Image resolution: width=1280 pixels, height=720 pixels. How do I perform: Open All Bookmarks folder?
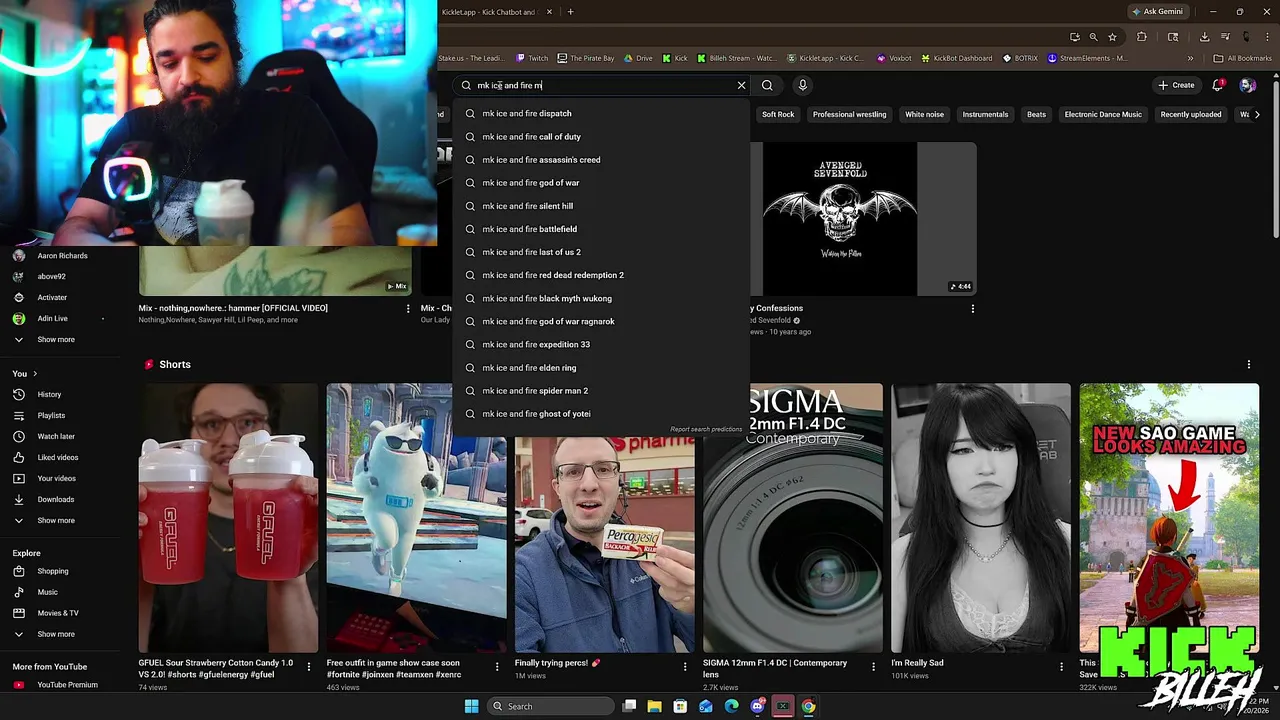click(x=1242, y=58)
